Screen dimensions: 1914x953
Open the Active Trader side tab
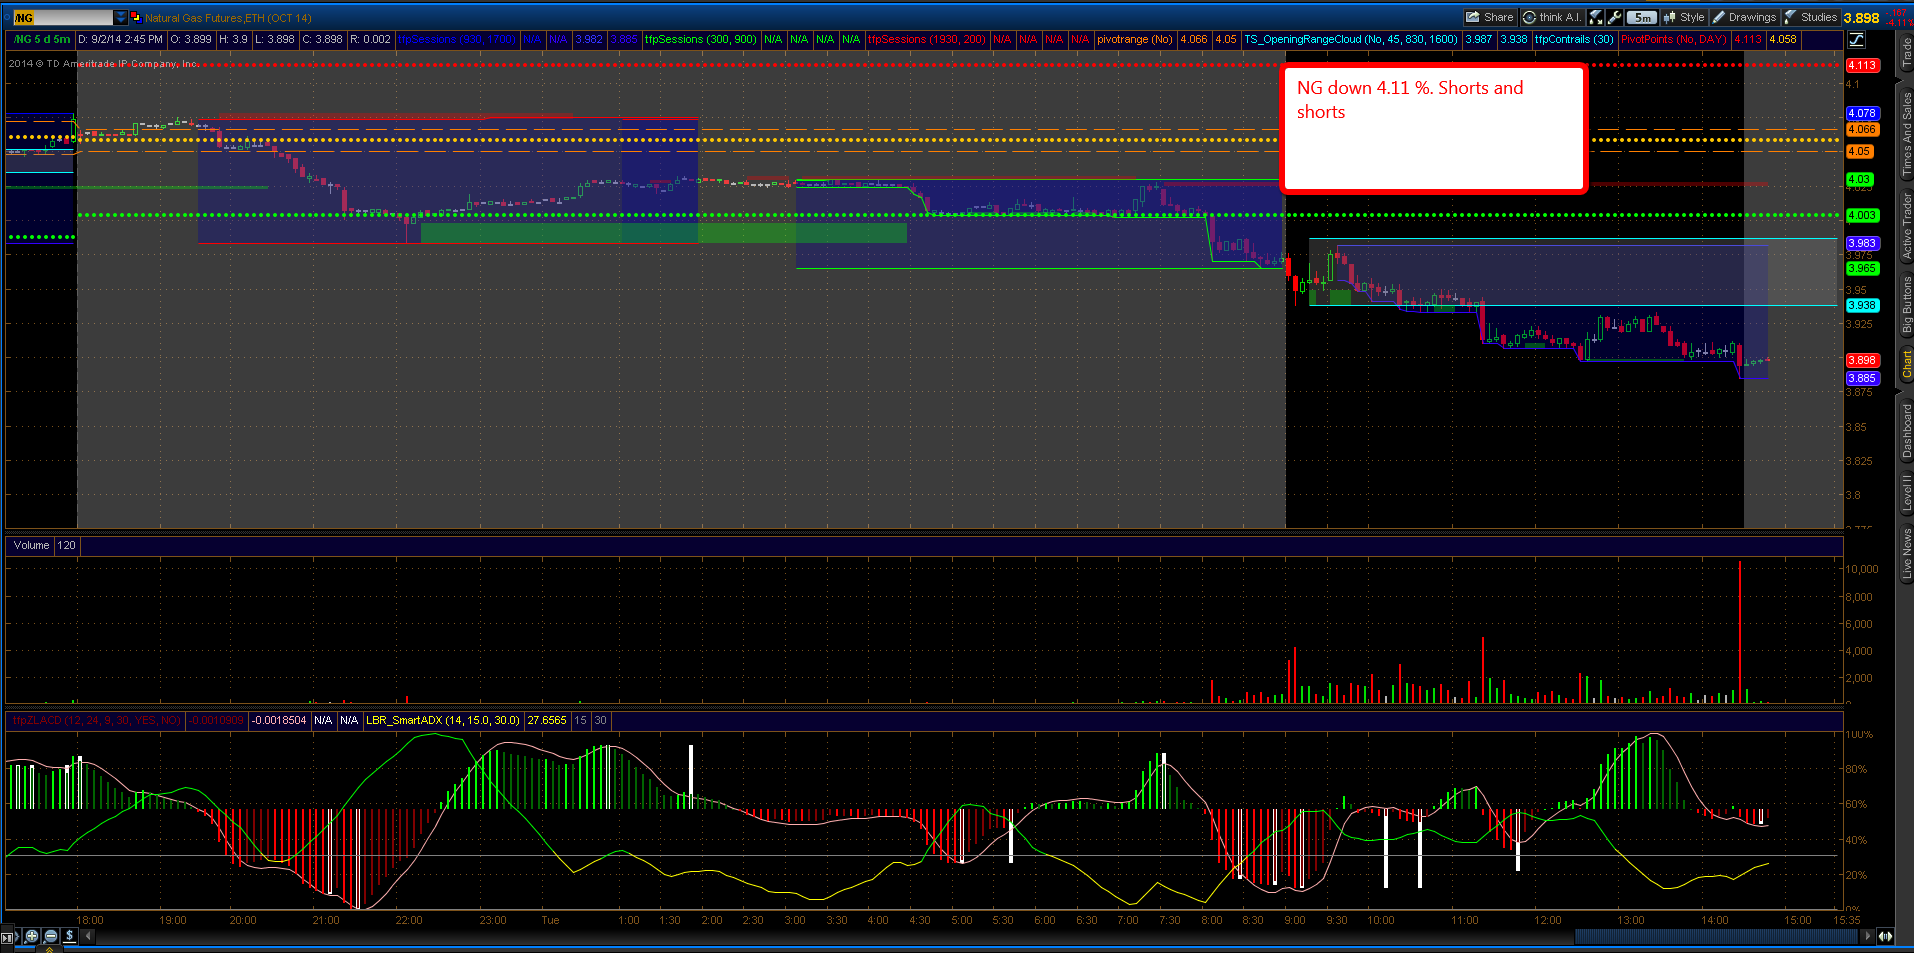[1906, 226]
